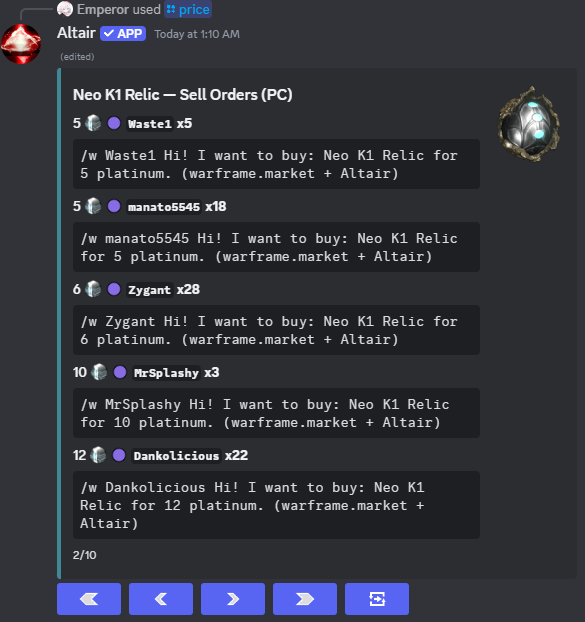585x622 pixels.
Task: Click the platinum icon next to MrSplashy price
Action: pos(99,372)
